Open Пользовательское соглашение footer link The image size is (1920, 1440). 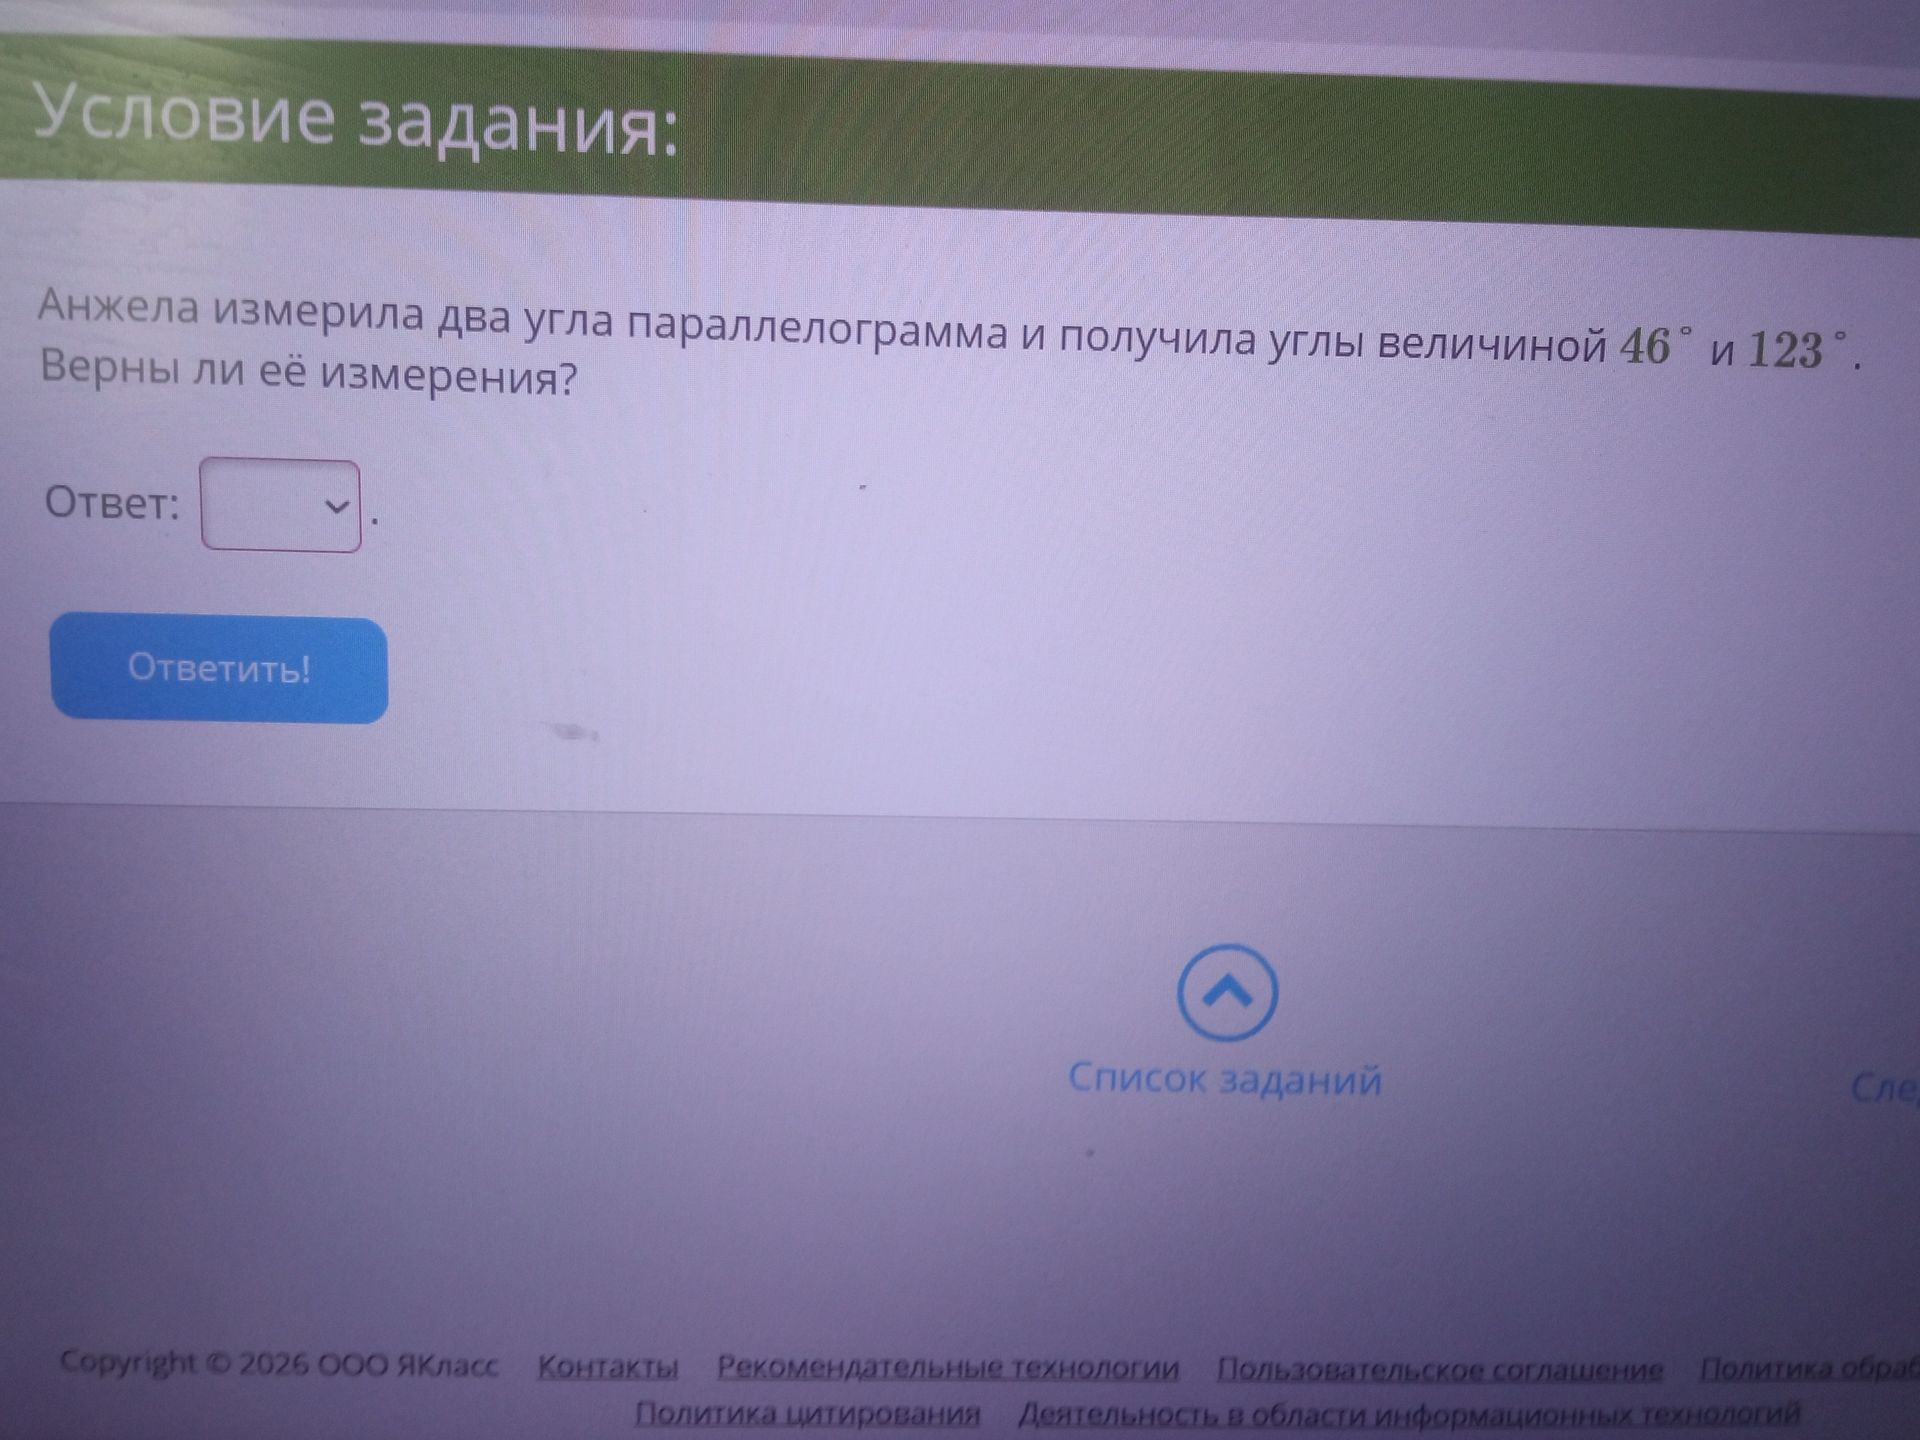pos(1440,1369)
